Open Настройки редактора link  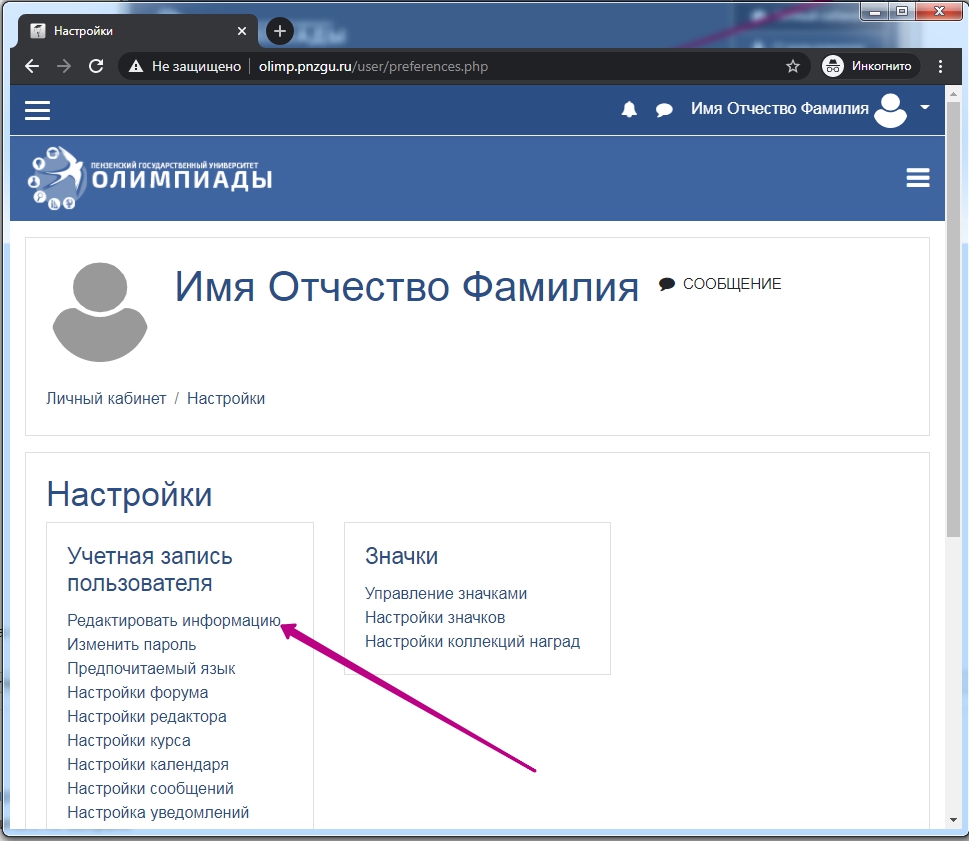click(x=147, y=717)
